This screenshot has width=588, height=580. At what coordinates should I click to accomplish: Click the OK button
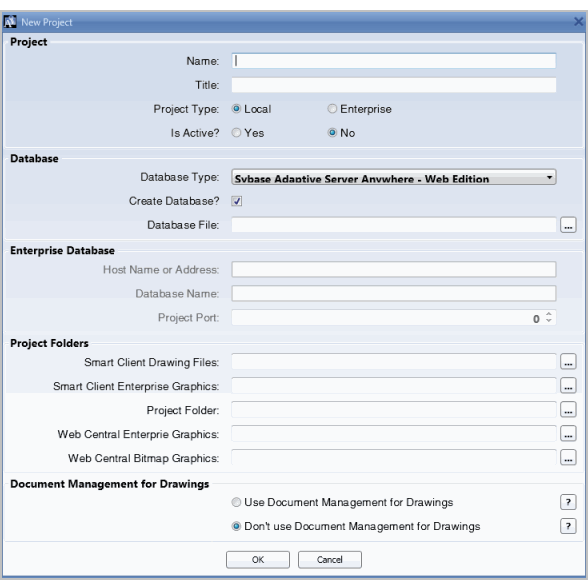click(258, 559)
